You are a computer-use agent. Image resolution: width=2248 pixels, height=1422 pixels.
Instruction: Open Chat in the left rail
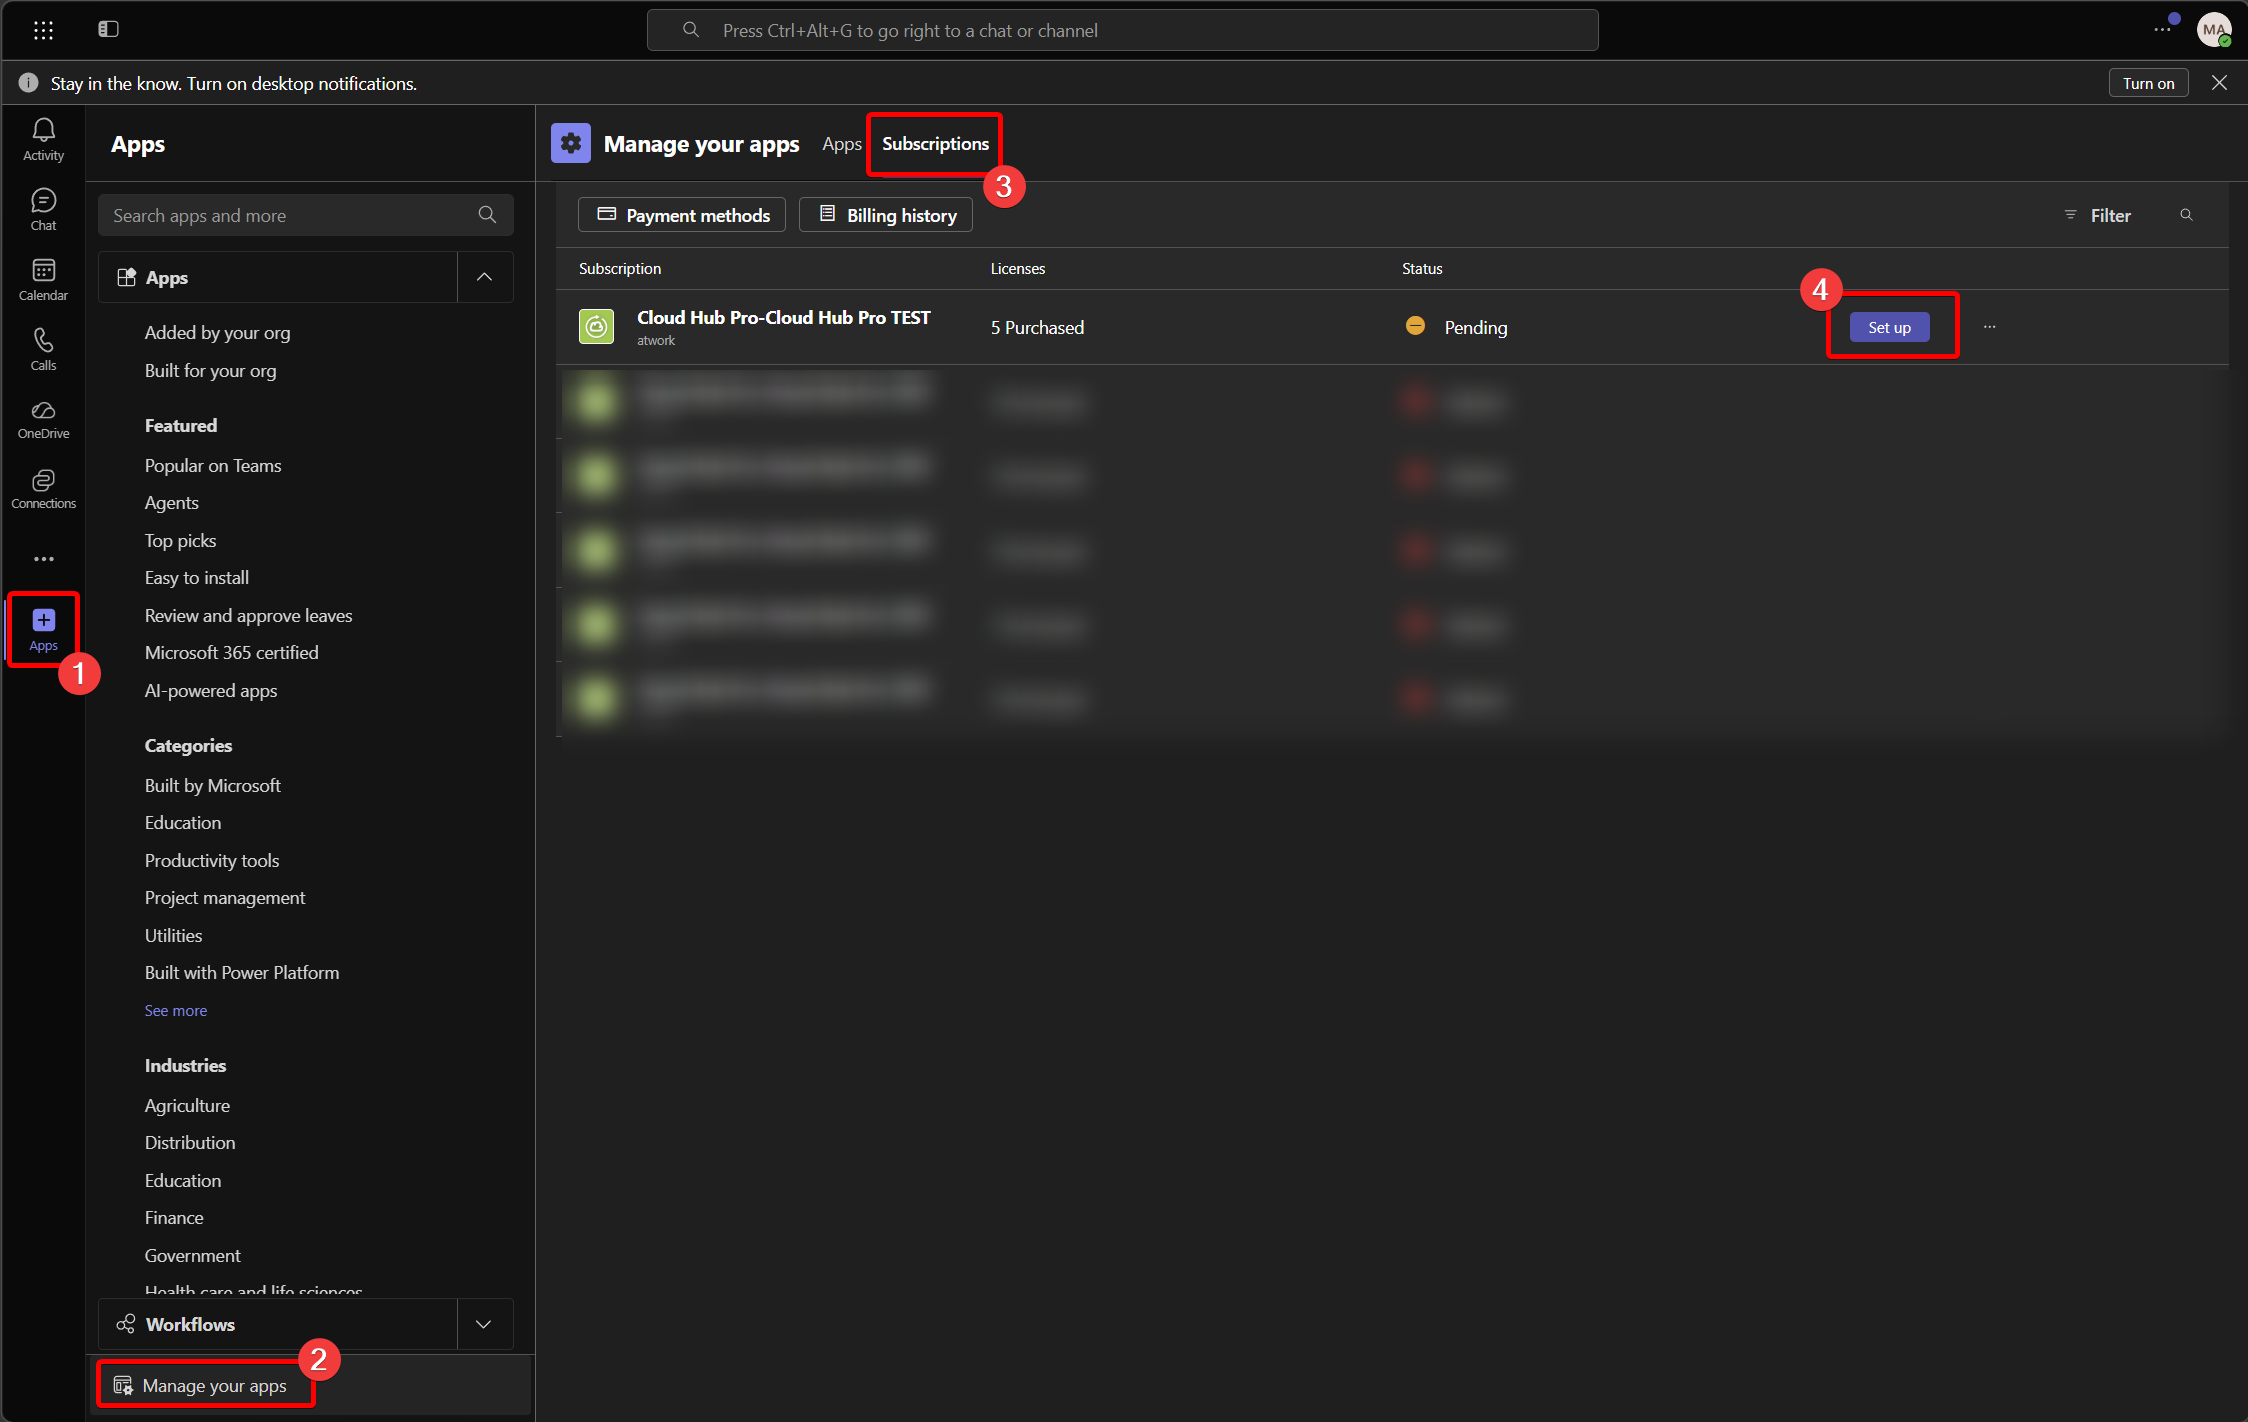43,210
